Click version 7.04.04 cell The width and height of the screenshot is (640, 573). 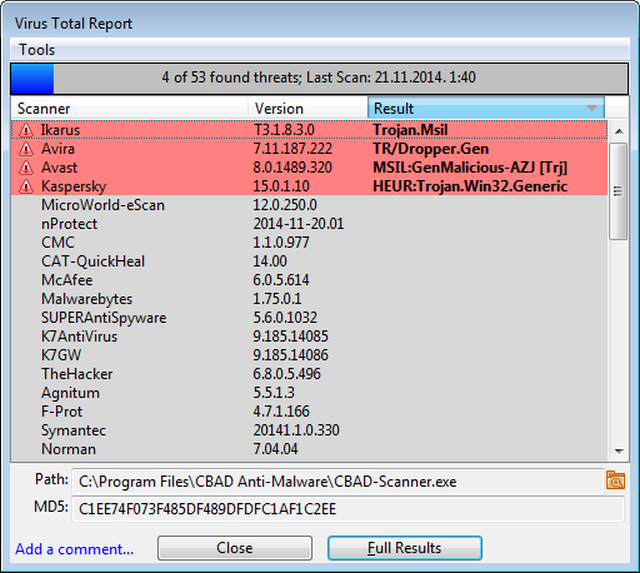pyautogui.click(x=276, y=449)
